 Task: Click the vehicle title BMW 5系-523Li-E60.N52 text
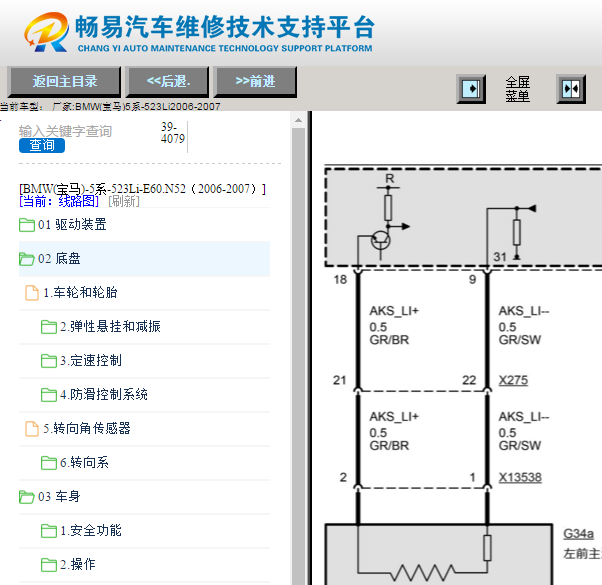[x=142, y=189]
